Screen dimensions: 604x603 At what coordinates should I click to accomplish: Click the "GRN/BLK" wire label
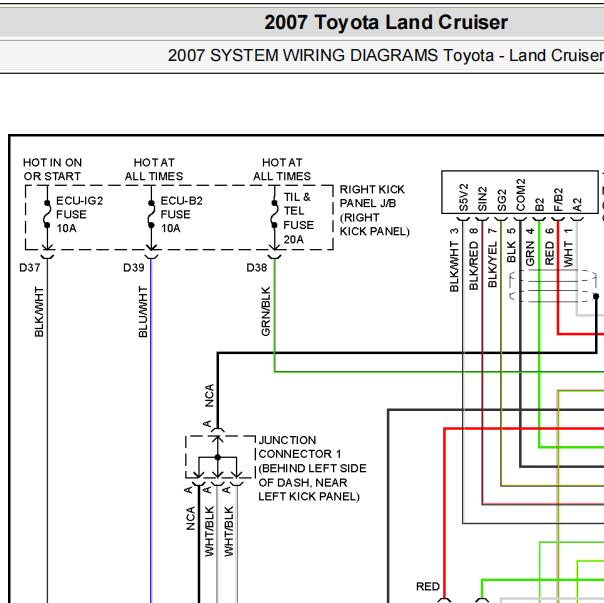pyautogui.click(x=266, y=311)
